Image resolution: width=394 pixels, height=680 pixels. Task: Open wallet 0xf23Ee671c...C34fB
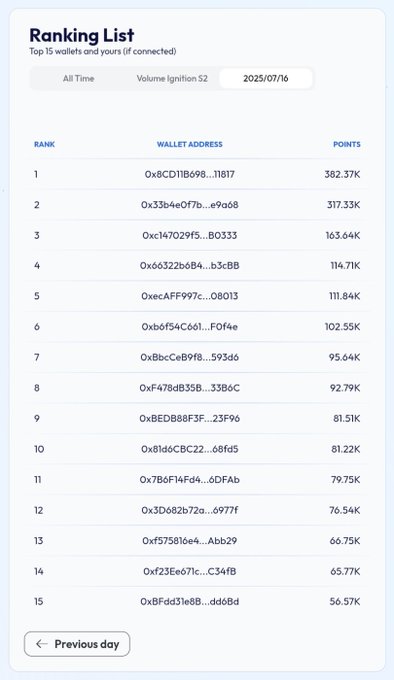[x=190, y=571]
